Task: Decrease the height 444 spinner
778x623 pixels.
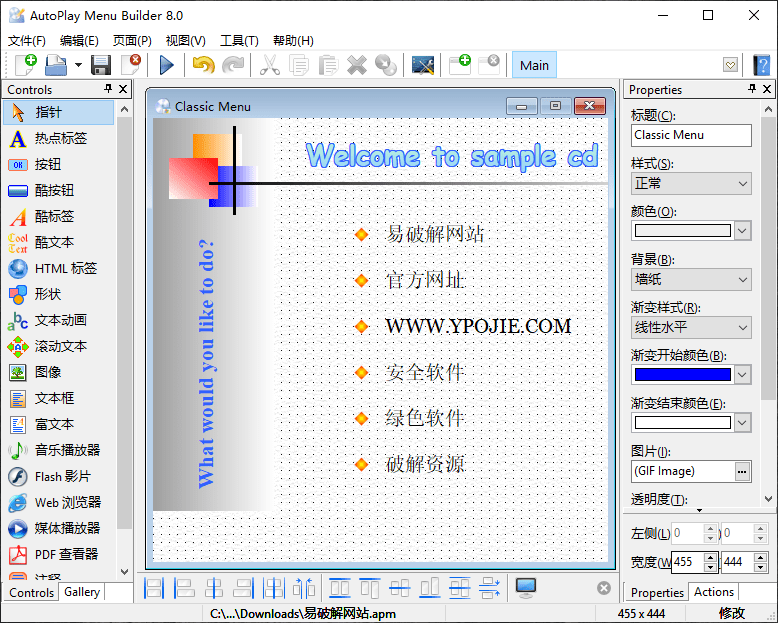Action: pos(760,567)
